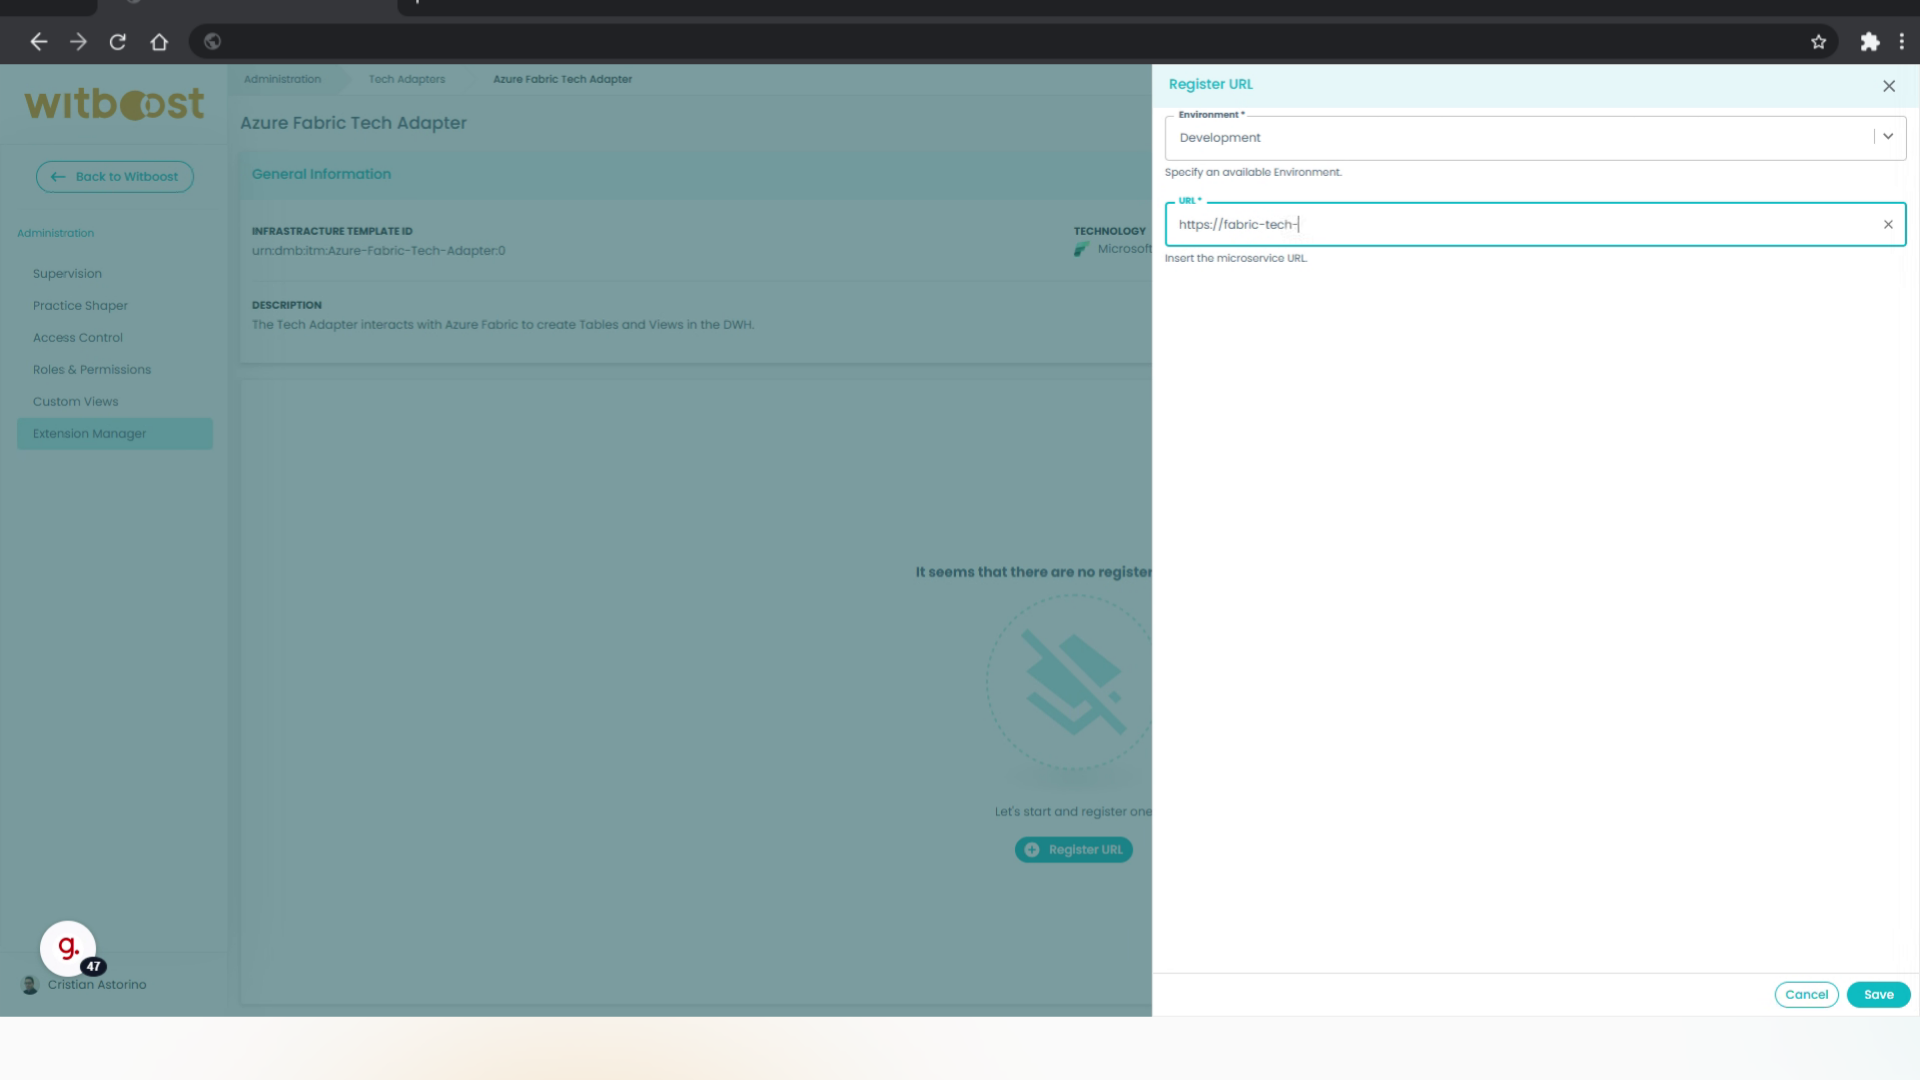Click the Register URL button with plus
1920x1080 pixels.
click(1074, 850)
